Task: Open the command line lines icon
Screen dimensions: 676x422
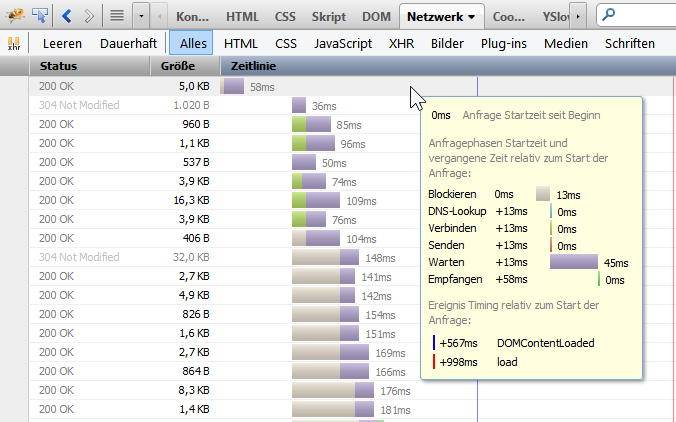Action: [117, 16]
